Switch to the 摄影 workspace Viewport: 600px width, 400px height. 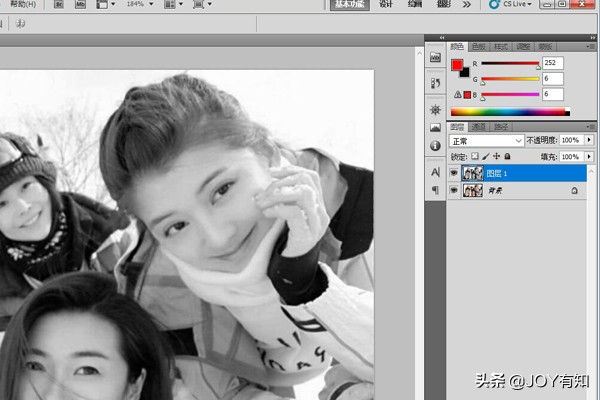tap(444, 4)
